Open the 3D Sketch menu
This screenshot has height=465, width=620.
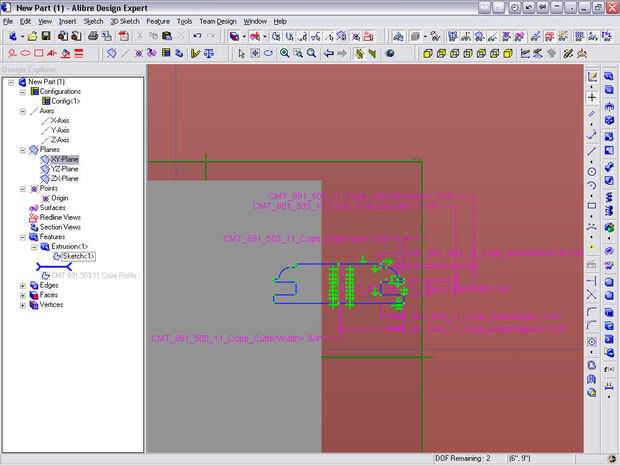click(x=125, y=21)
